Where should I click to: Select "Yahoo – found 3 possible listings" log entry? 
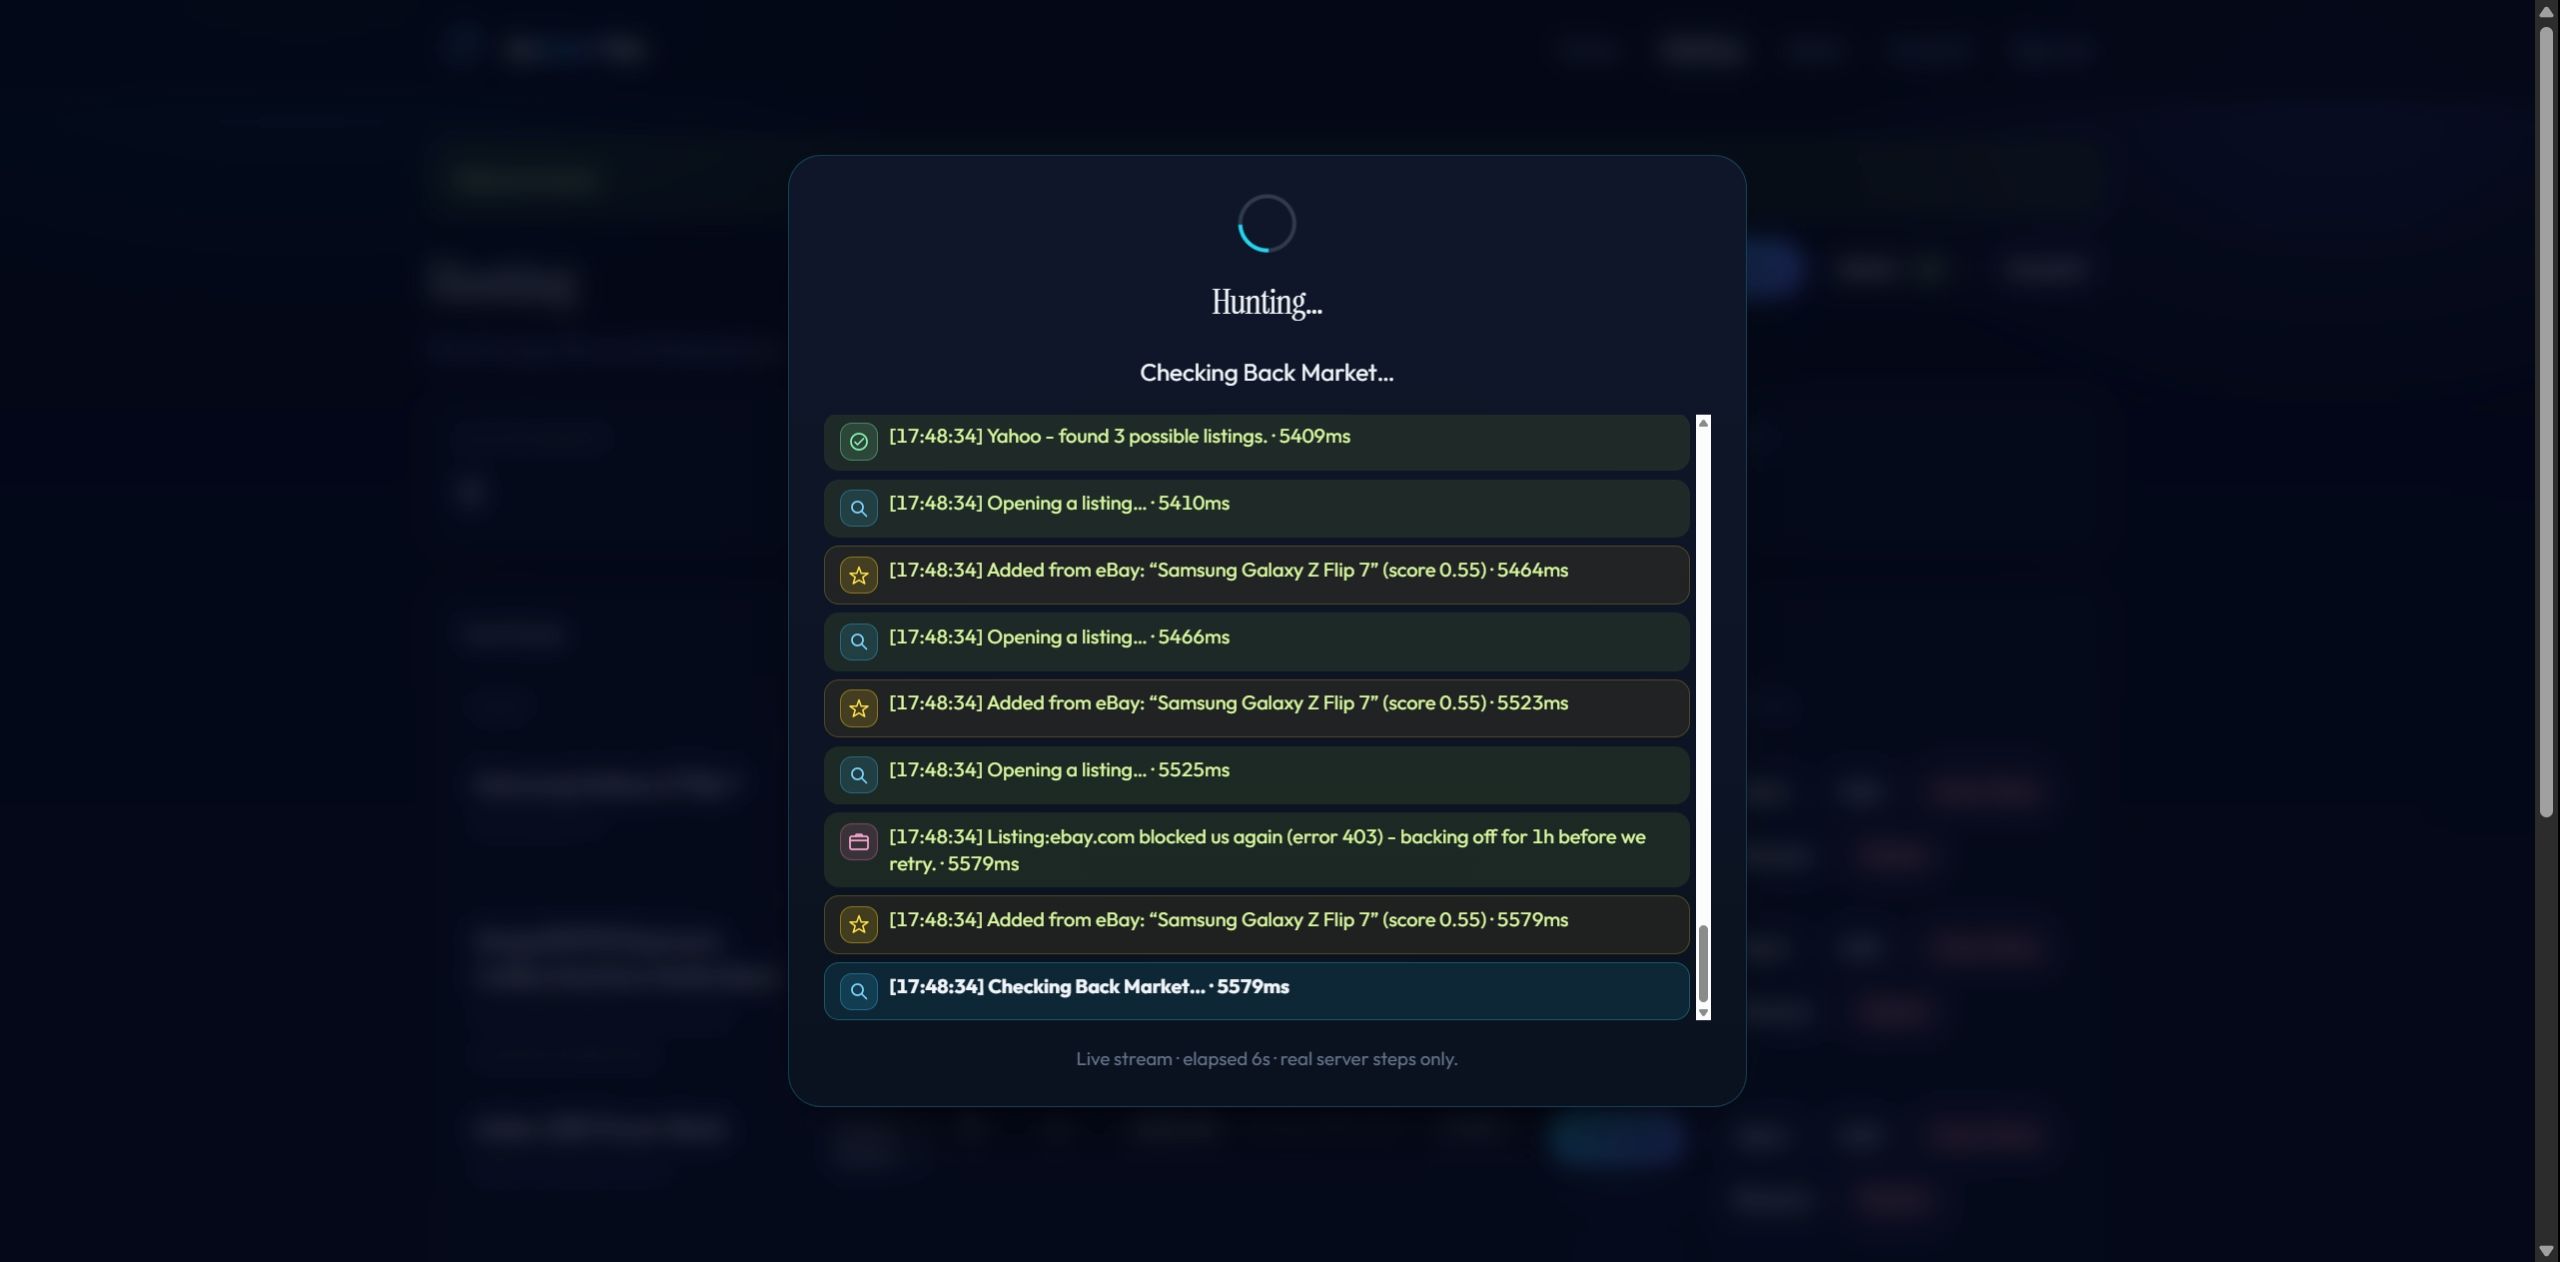pyautogui.click(x=1256, y=441)
